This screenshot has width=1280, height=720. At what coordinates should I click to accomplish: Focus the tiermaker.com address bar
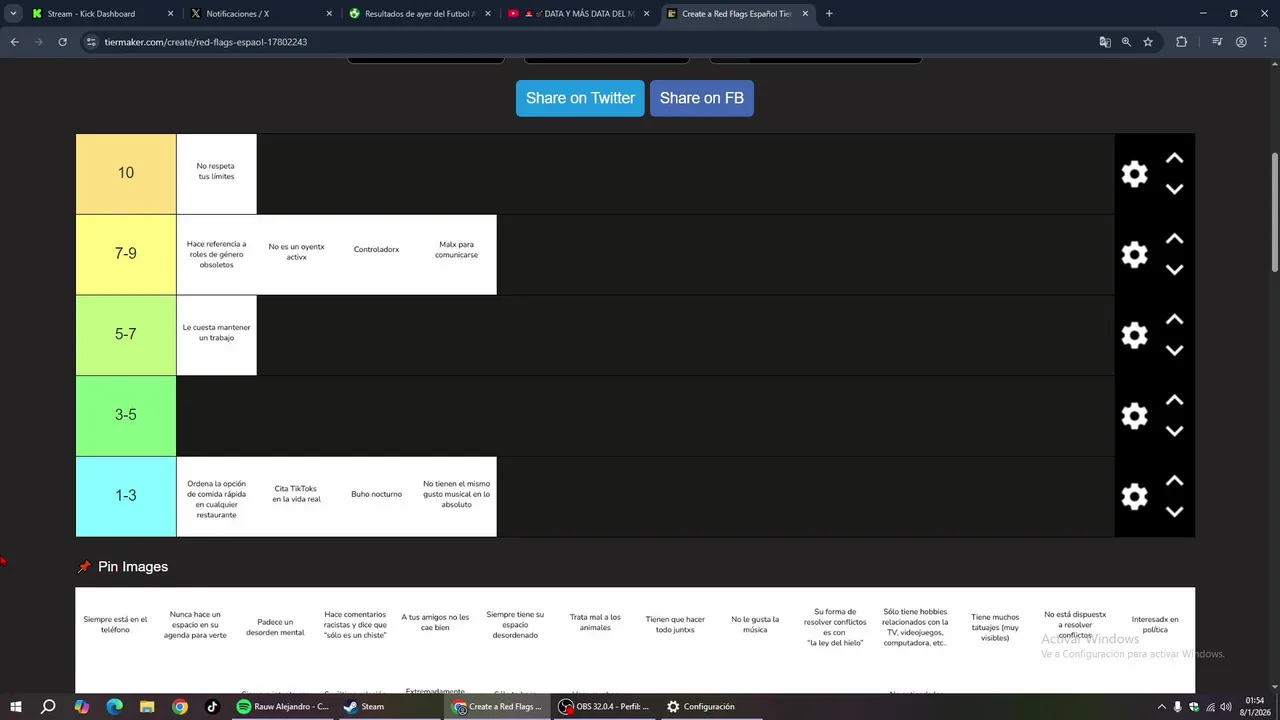[590, 42]
